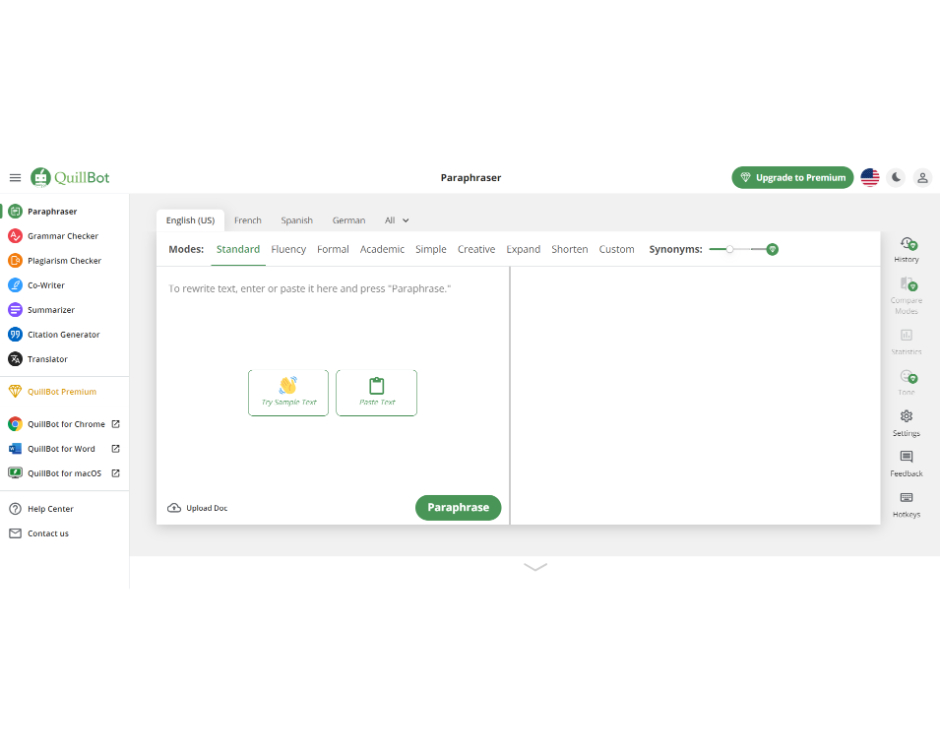Set Synonyms slider to premium maximum

click(x=772, y=249)
